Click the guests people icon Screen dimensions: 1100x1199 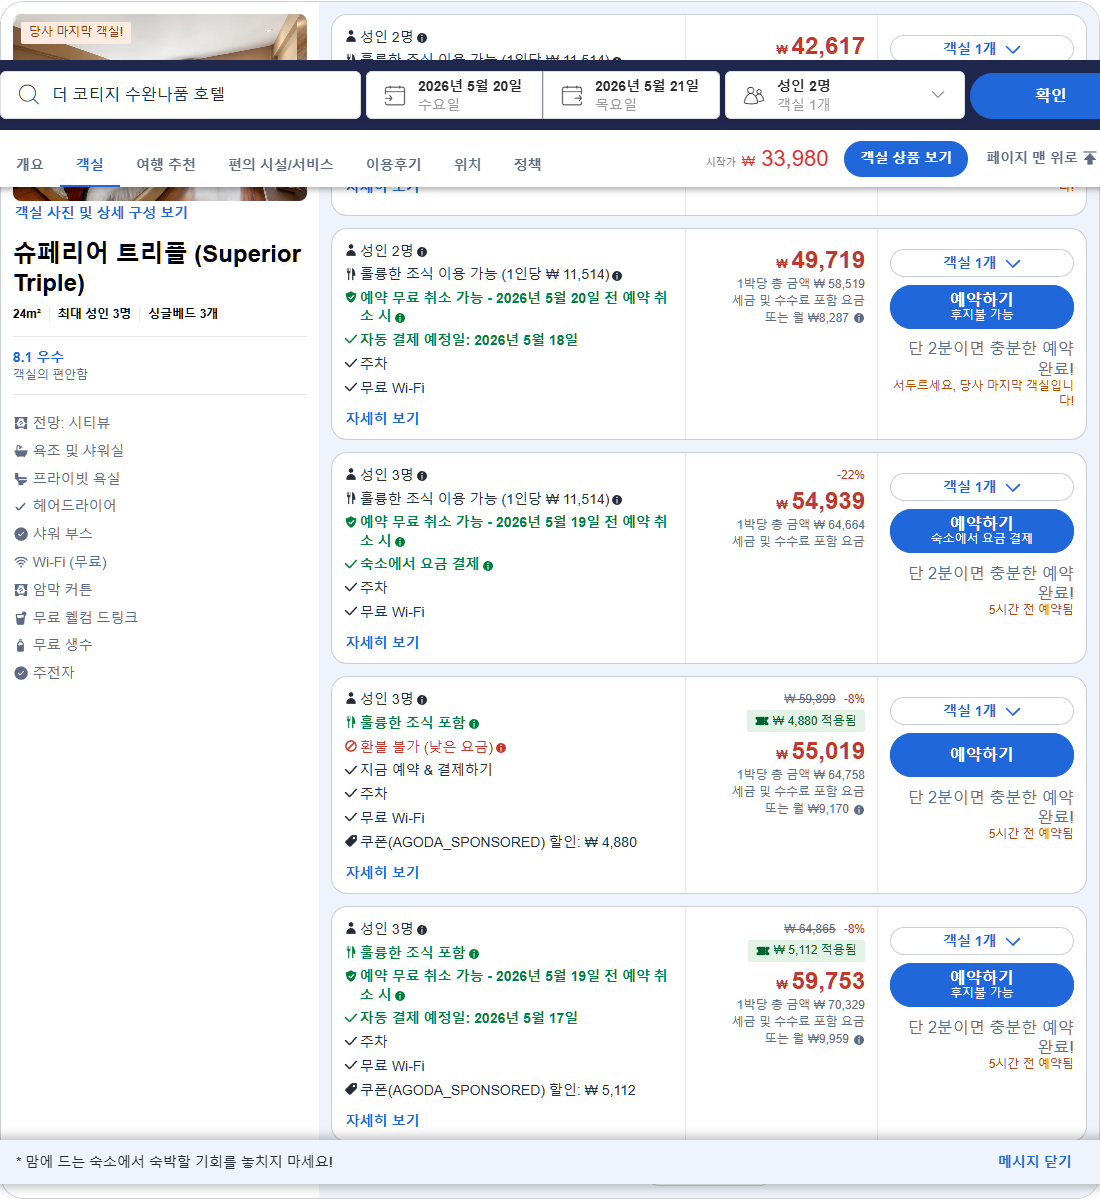pos(754,96)
